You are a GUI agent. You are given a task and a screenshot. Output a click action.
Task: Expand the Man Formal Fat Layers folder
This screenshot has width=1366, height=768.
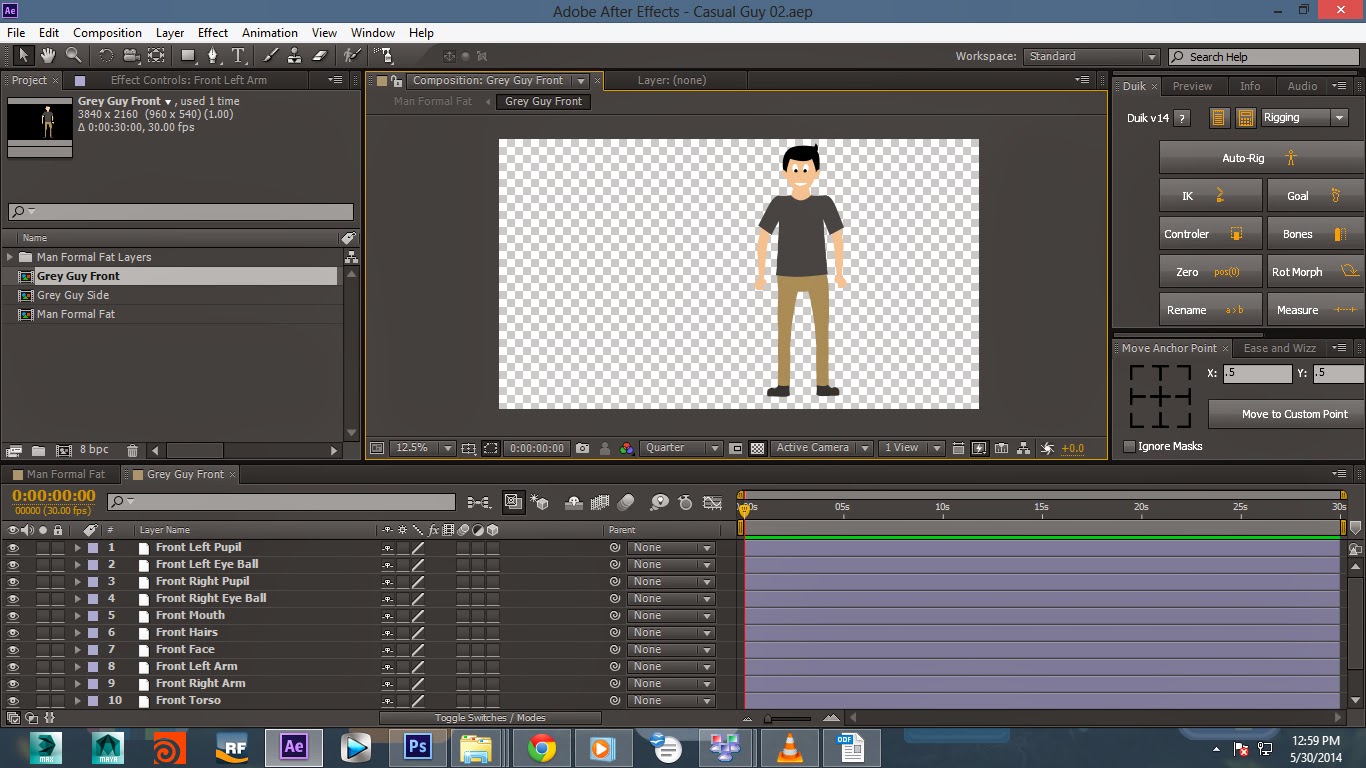(9, 256)
